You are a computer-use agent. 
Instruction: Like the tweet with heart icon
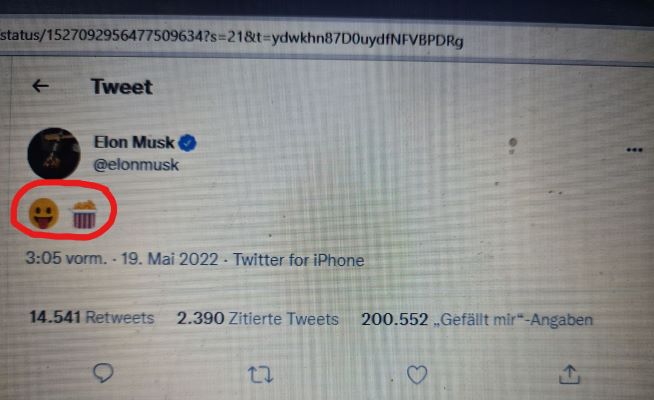point(417,374)
